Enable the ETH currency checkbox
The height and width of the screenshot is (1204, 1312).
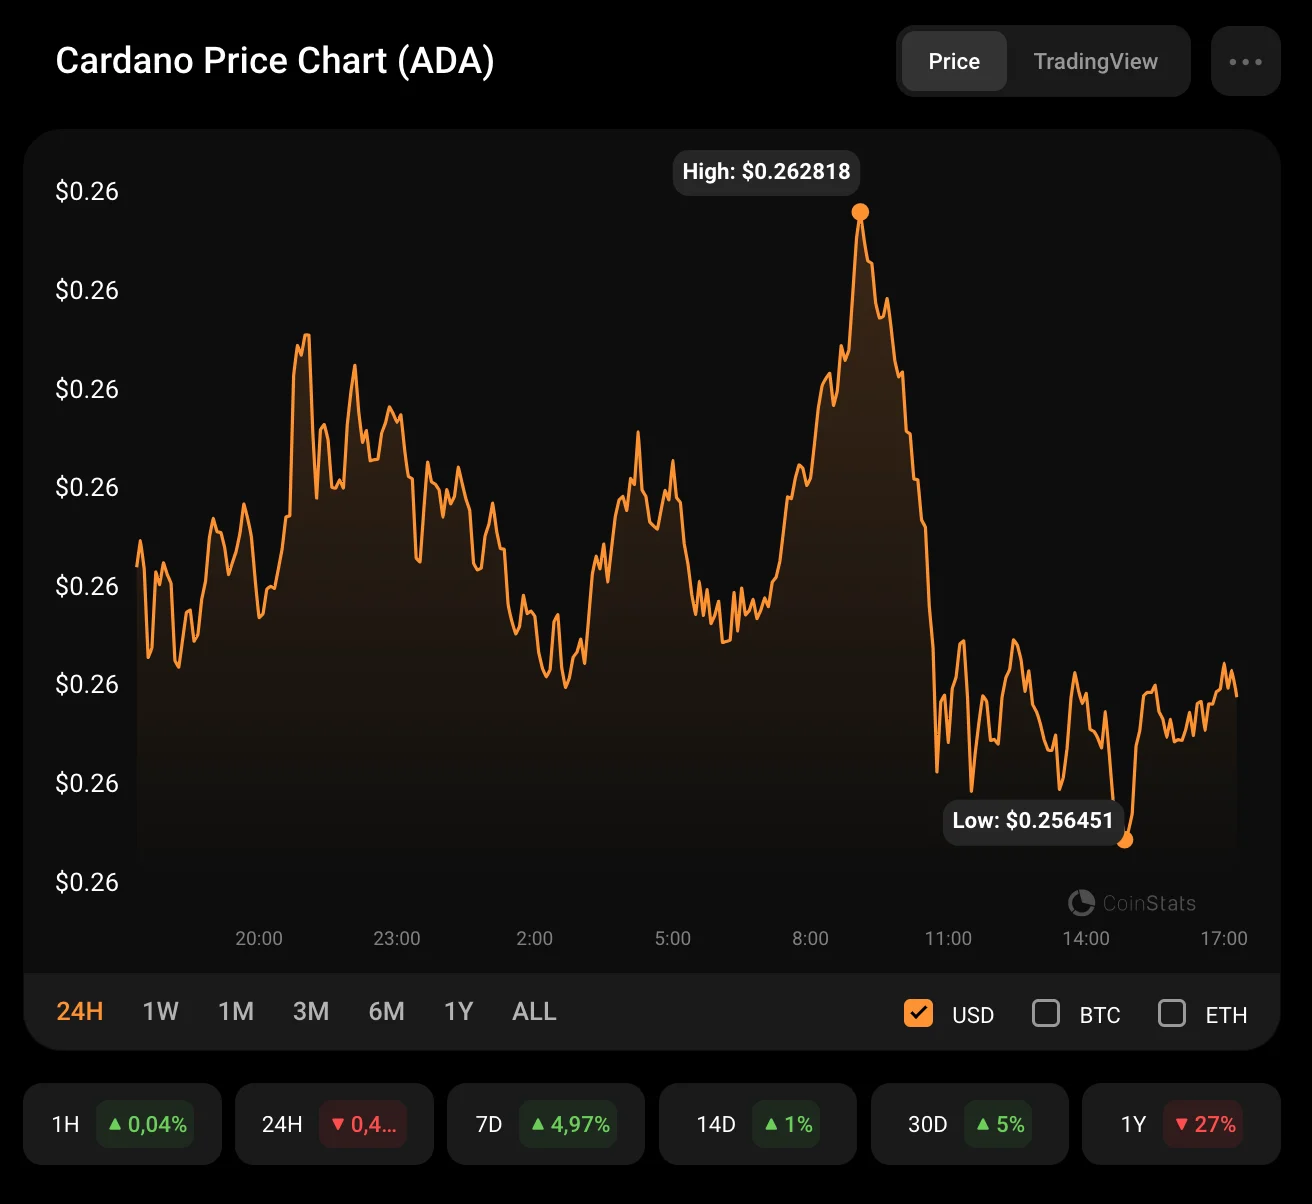1172,1013
